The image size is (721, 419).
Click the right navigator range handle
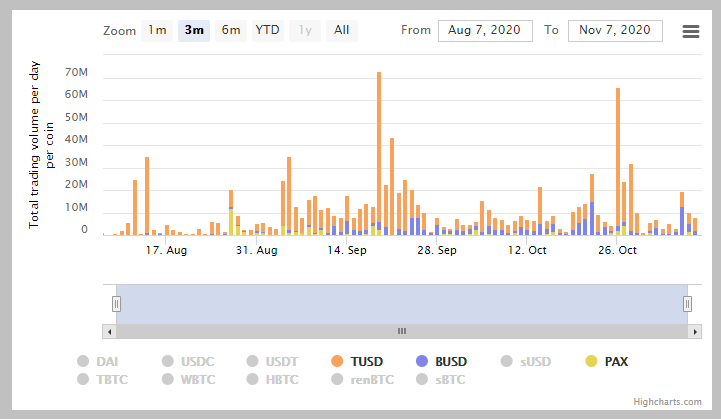coord(687,303)
